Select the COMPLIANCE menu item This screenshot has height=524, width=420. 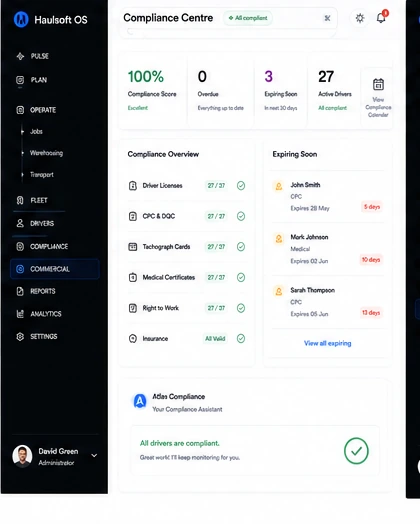[x=49, y=246]
